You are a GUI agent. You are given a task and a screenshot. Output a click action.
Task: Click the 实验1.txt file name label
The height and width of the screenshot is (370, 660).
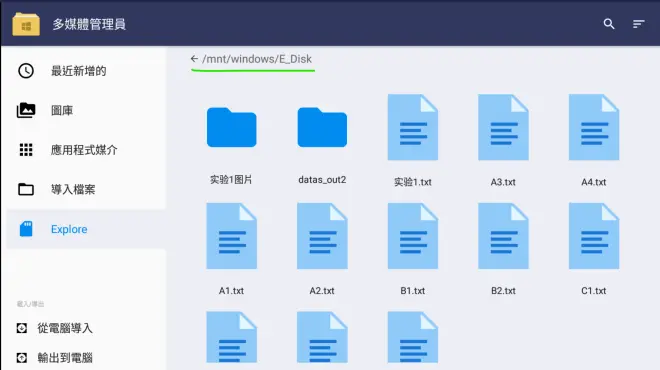pos(412,182)
